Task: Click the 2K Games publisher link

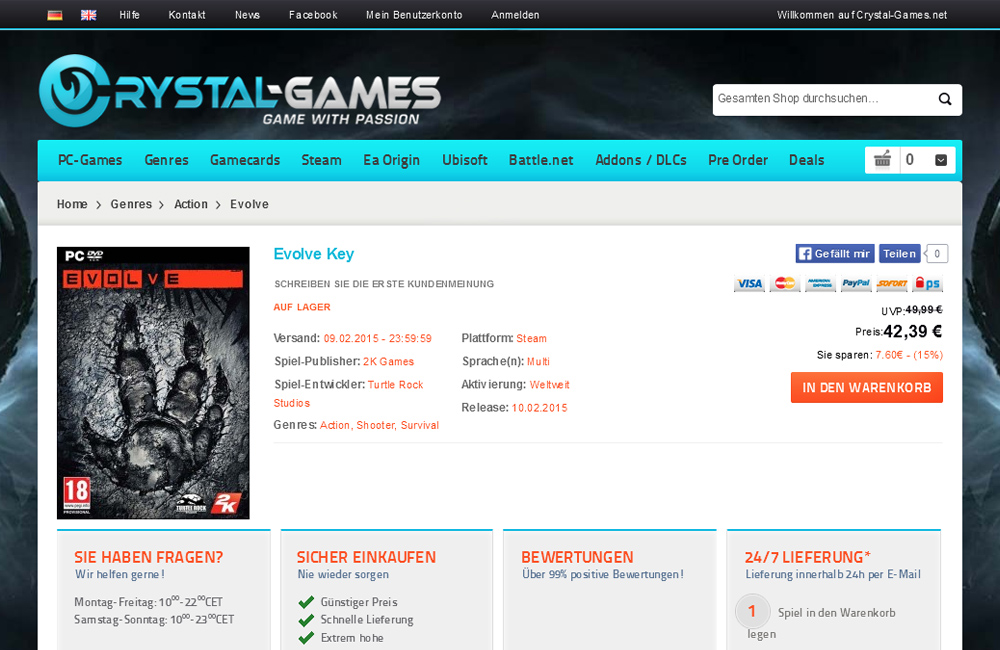Action: coord(388,362)
